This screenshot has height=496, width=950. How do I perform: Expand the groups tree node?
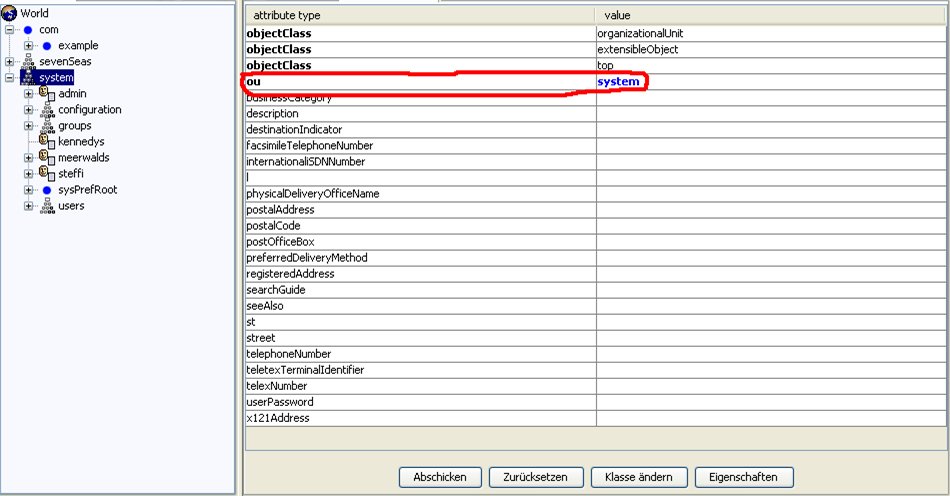coord(28,126)
